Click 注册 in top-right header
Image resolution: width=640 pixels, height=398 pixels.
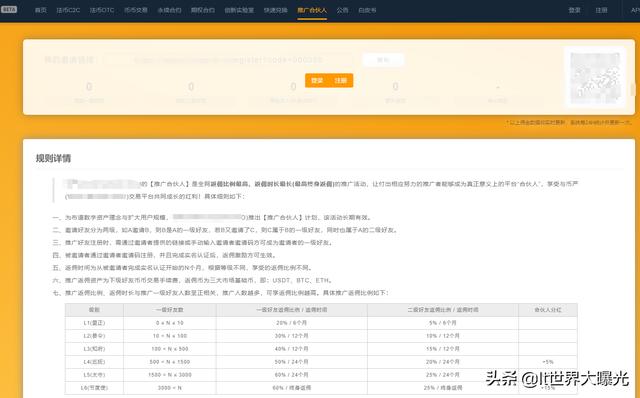[x=602, y=10]
